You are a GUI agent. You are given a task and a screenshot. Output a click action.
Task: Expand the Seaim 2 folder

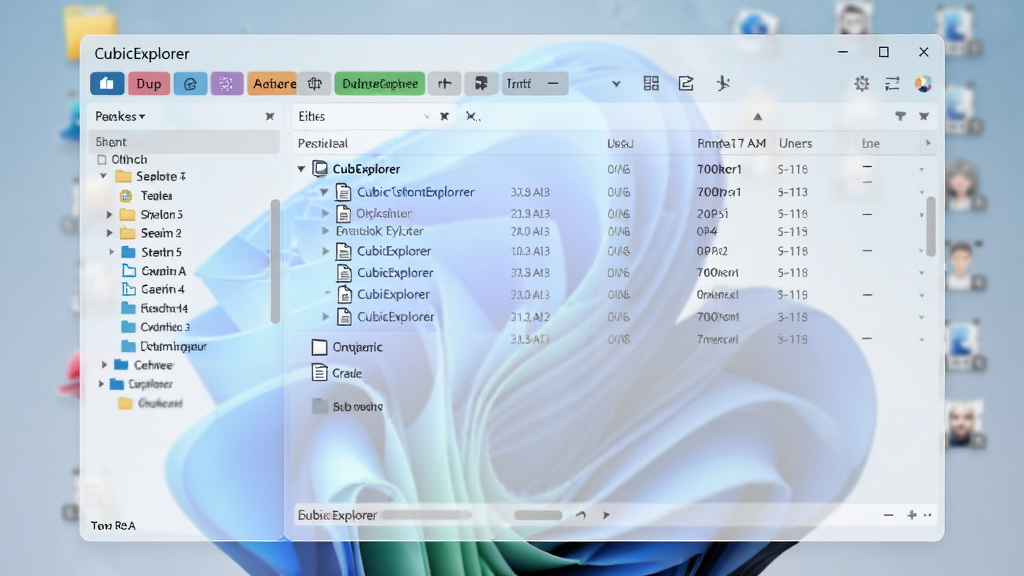coord(110,233)
